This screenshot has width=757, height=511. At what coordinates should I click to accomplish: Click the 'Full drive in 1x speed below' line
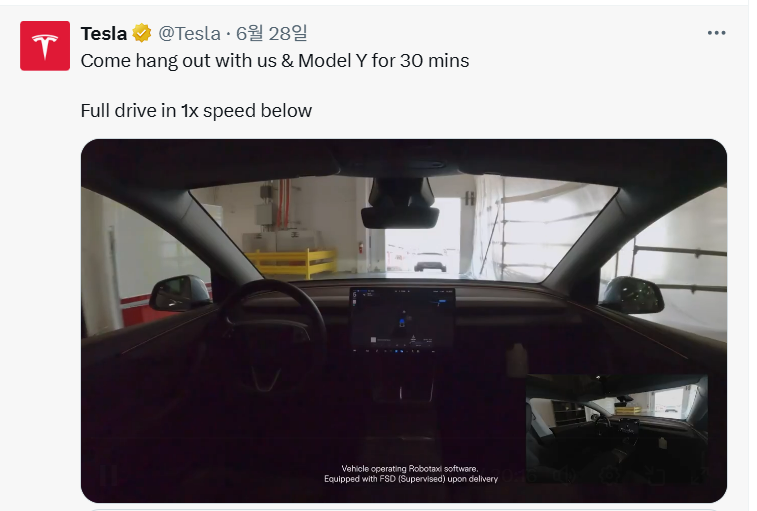(196, 111)
